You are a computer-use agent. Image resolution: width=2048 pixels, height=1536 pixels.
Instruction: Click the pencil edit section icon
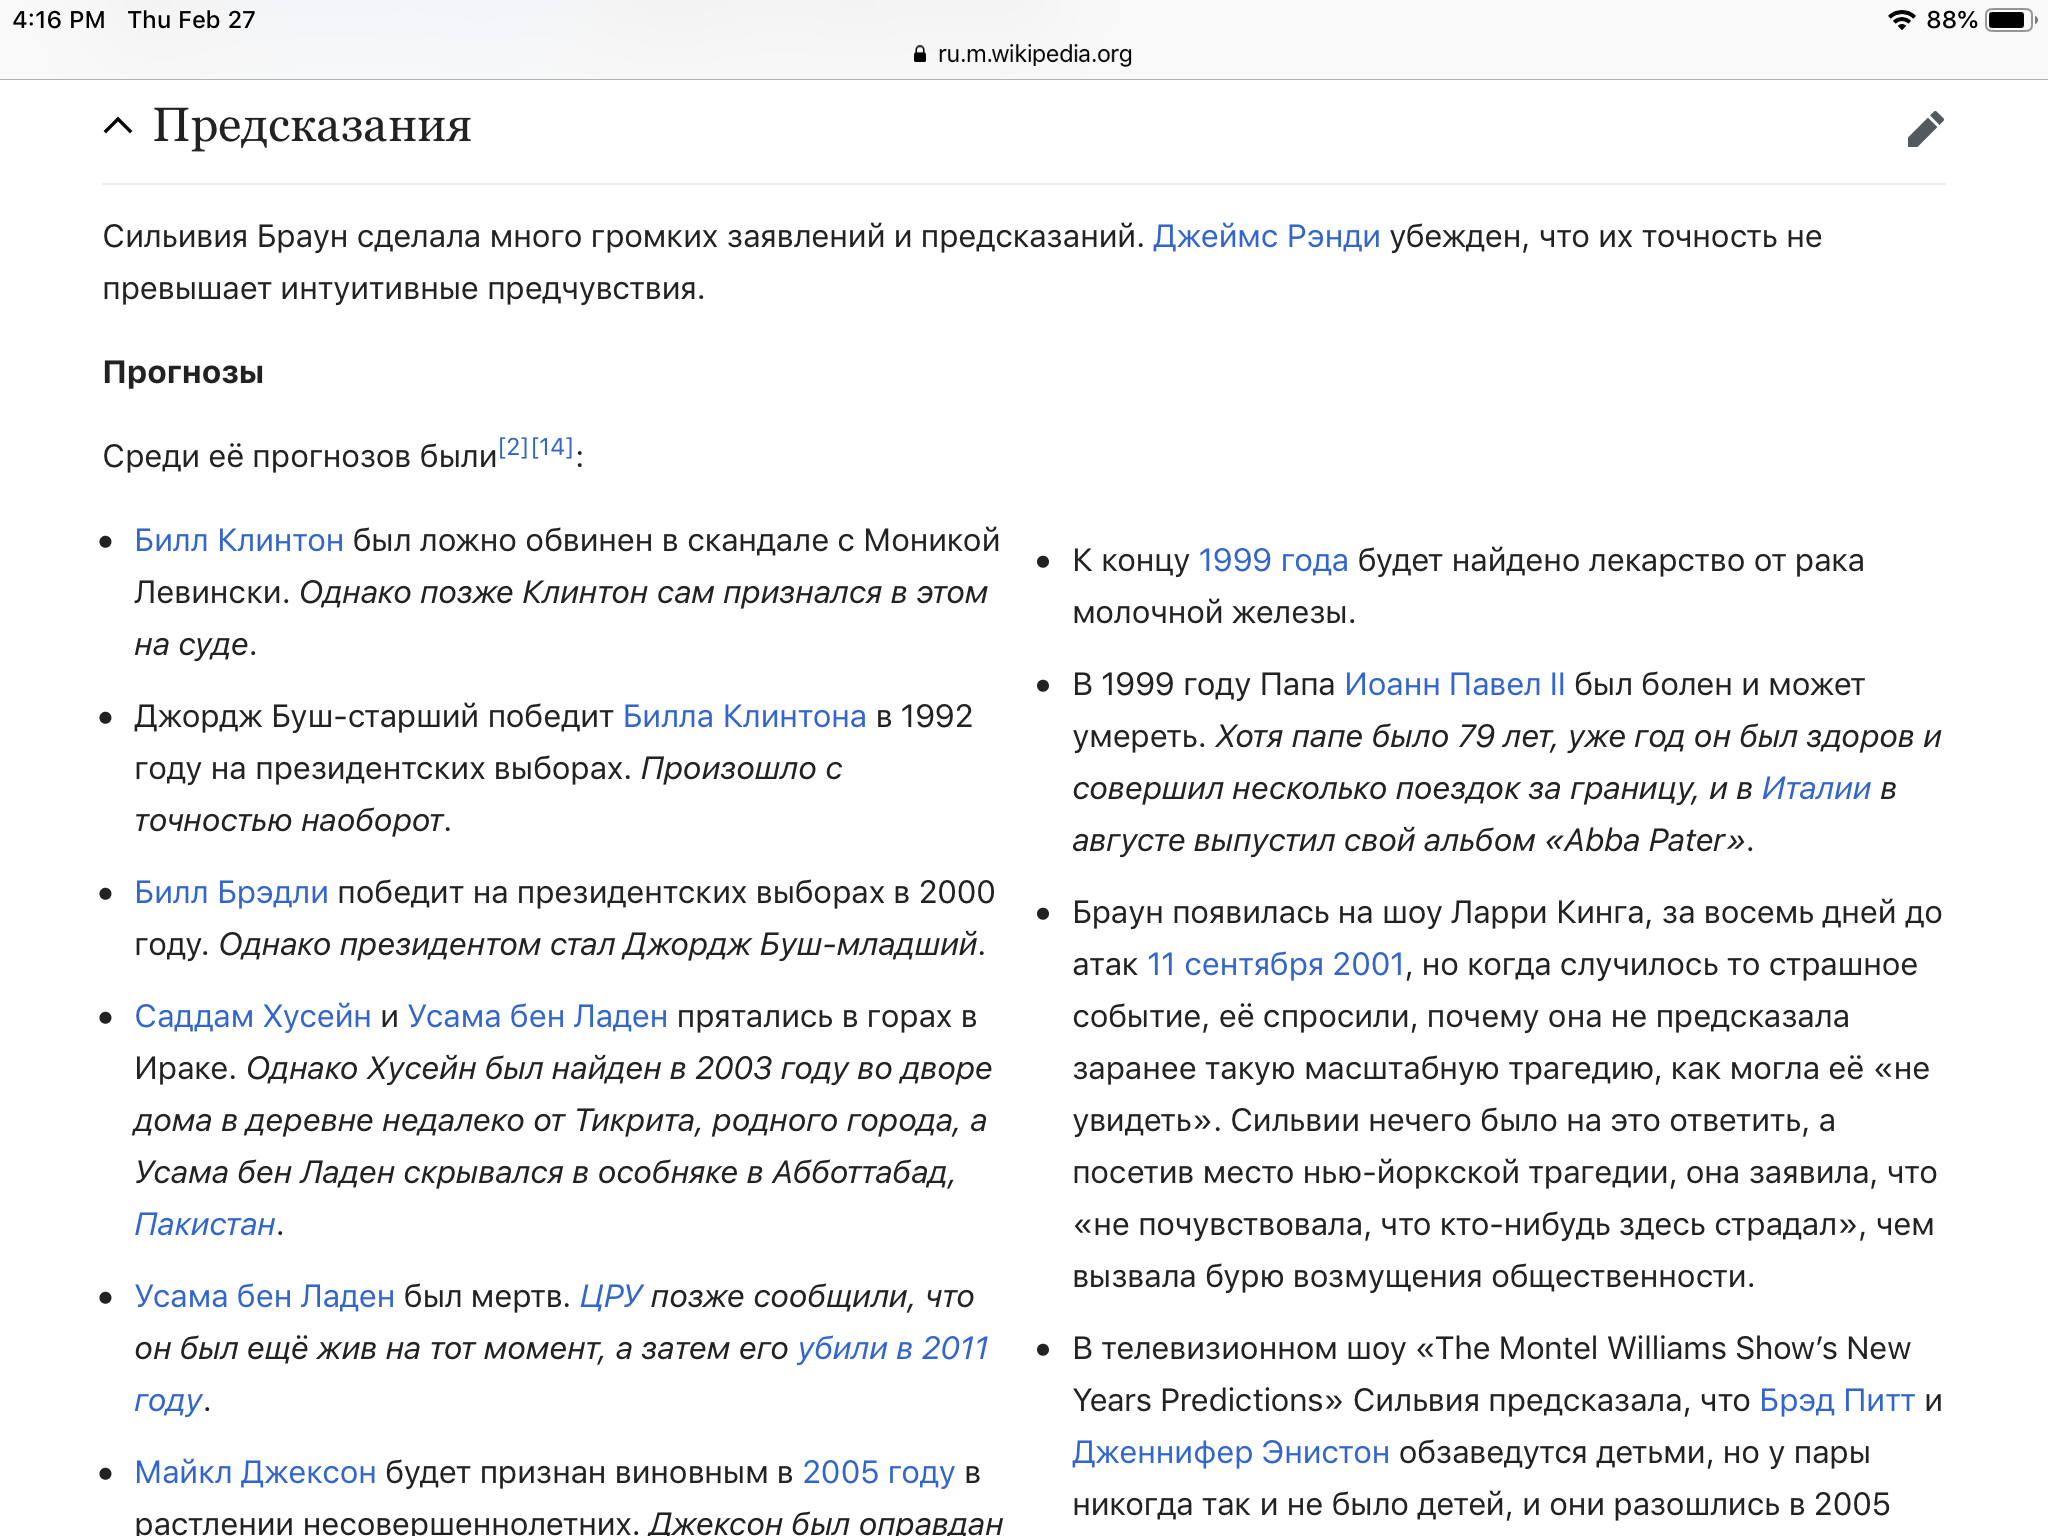[x=1925, y=129]
